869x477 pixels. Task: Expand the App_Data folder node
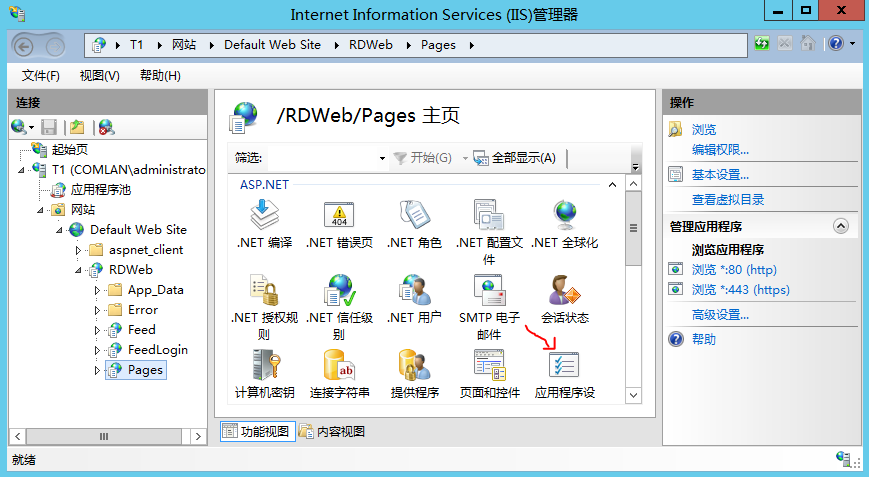(97, 290)
